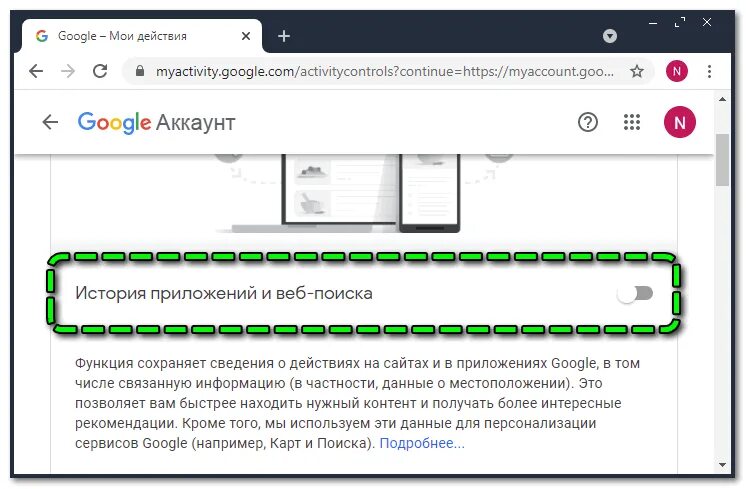Click the История приложений и веб-поиска heading
The height and width of the screenshot is (489, 746).
click(x=224, y=293)
